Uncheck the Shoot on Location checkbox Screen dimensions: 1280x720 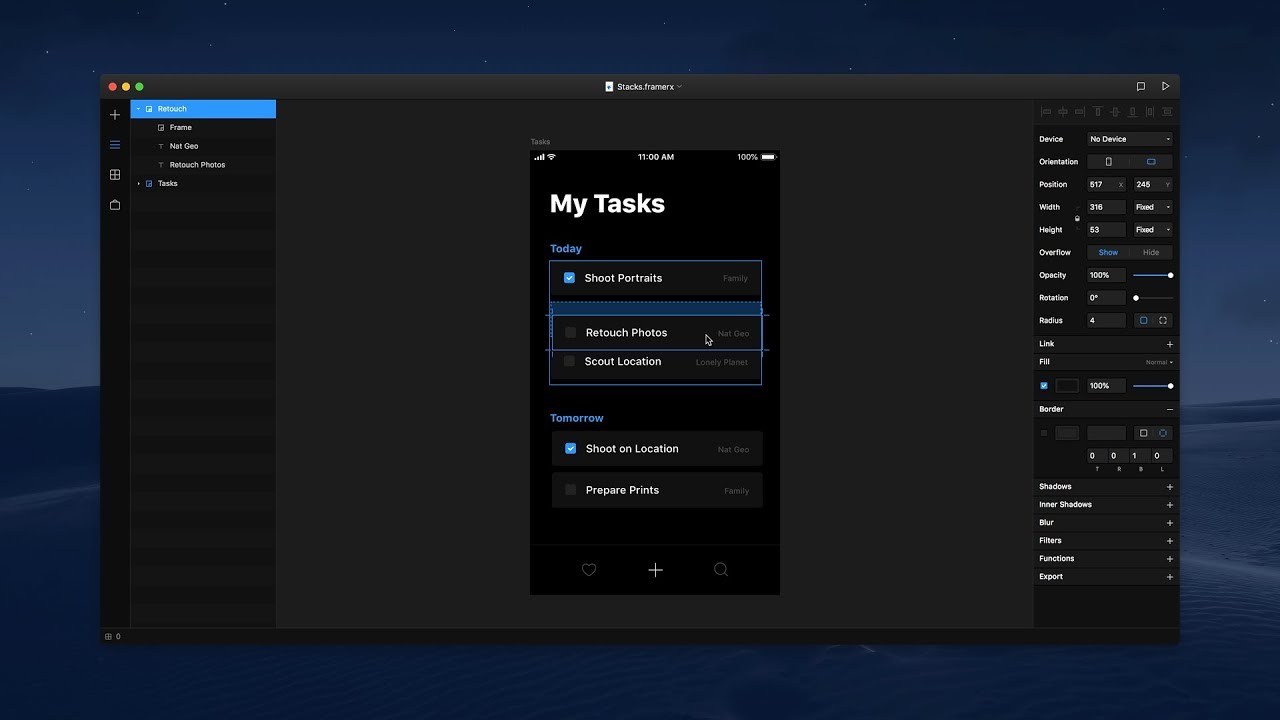point(571,449)
